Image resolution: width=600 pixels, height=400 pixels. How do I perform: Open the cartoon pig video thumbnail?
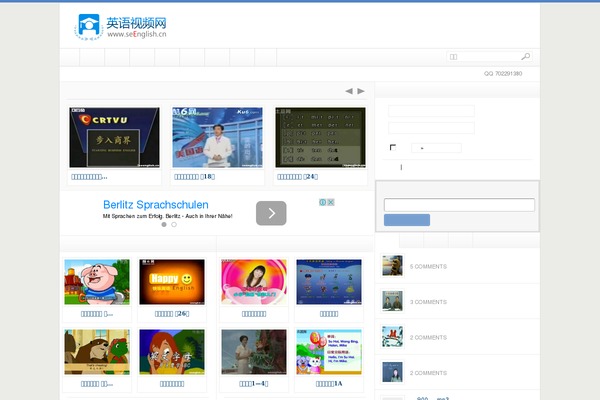pos(97,282)
